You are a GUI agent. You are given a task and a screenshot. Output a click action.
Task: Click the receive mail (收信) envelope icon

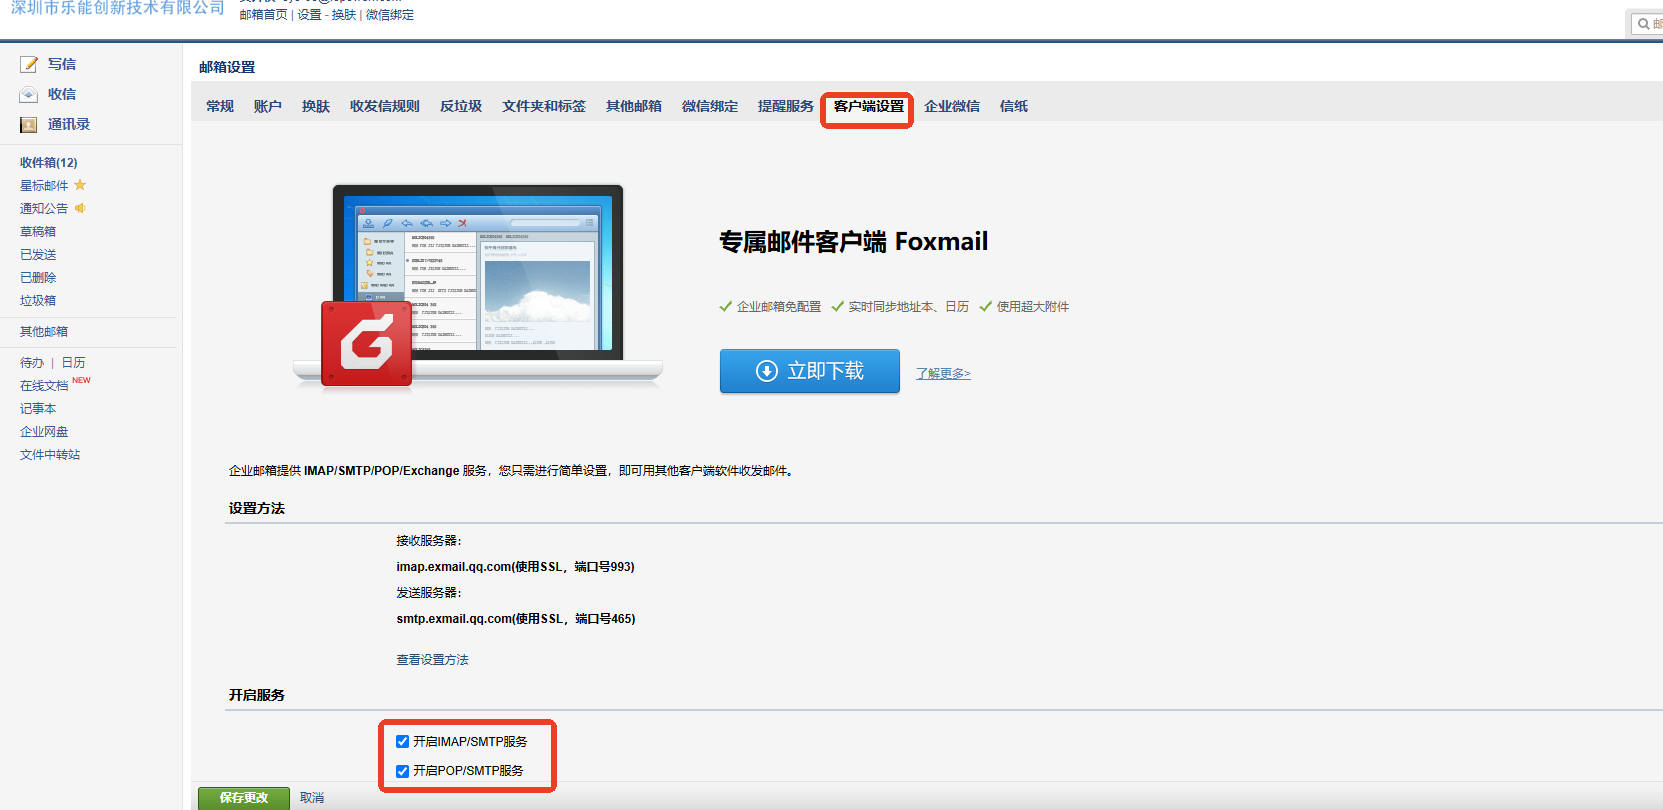(29, 94)
